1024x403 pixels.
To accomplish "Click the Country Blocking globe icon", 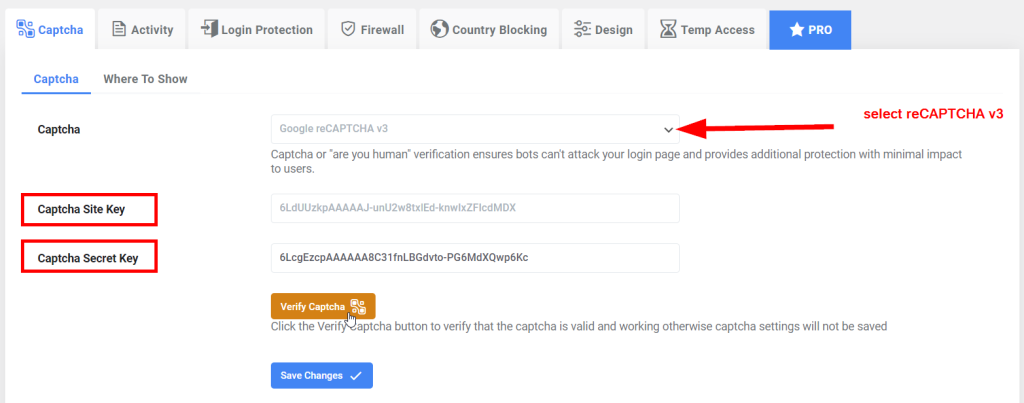I will tap(439, 29).
